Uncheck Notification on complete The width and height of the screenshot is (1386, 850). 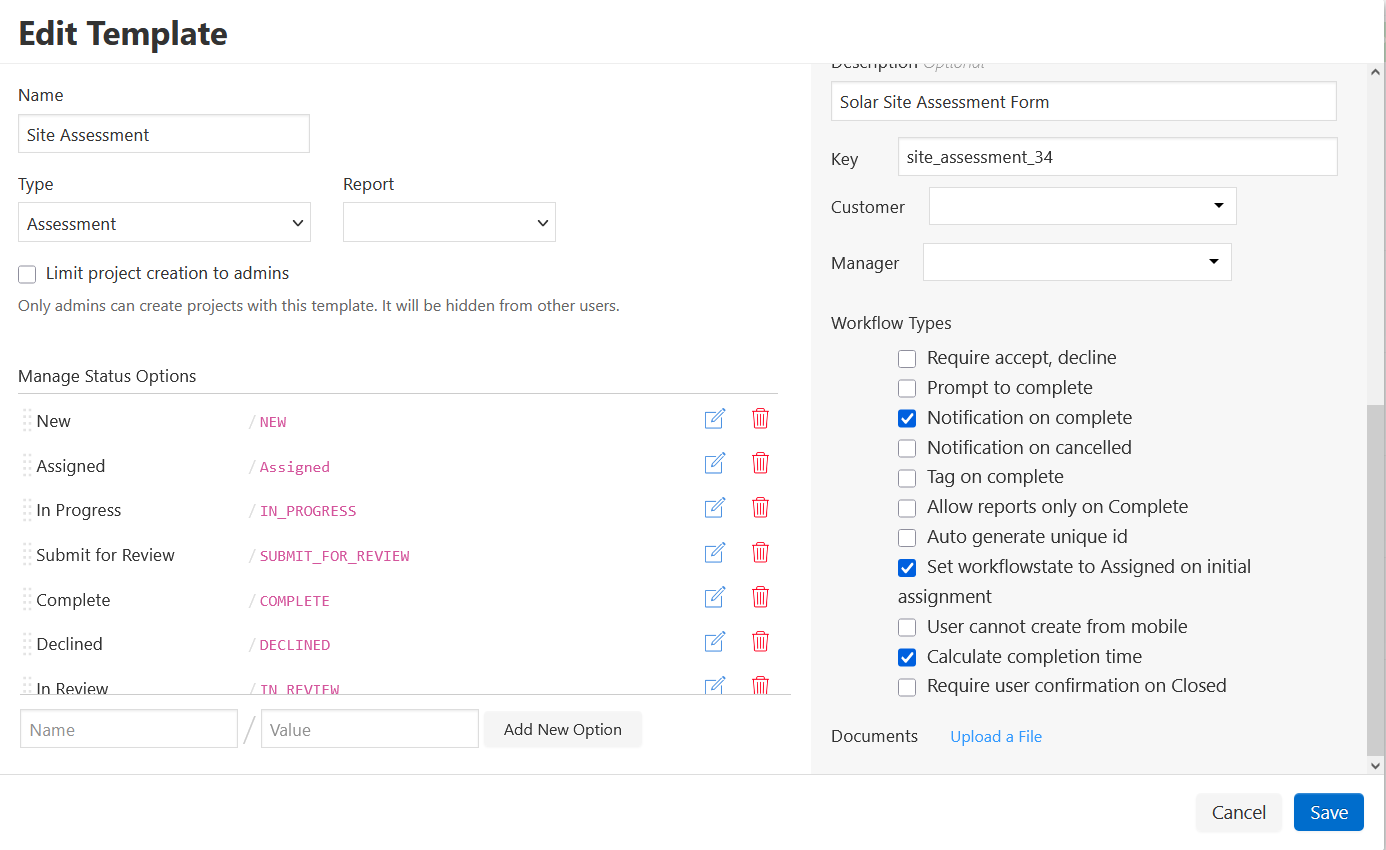pos(907,418)
